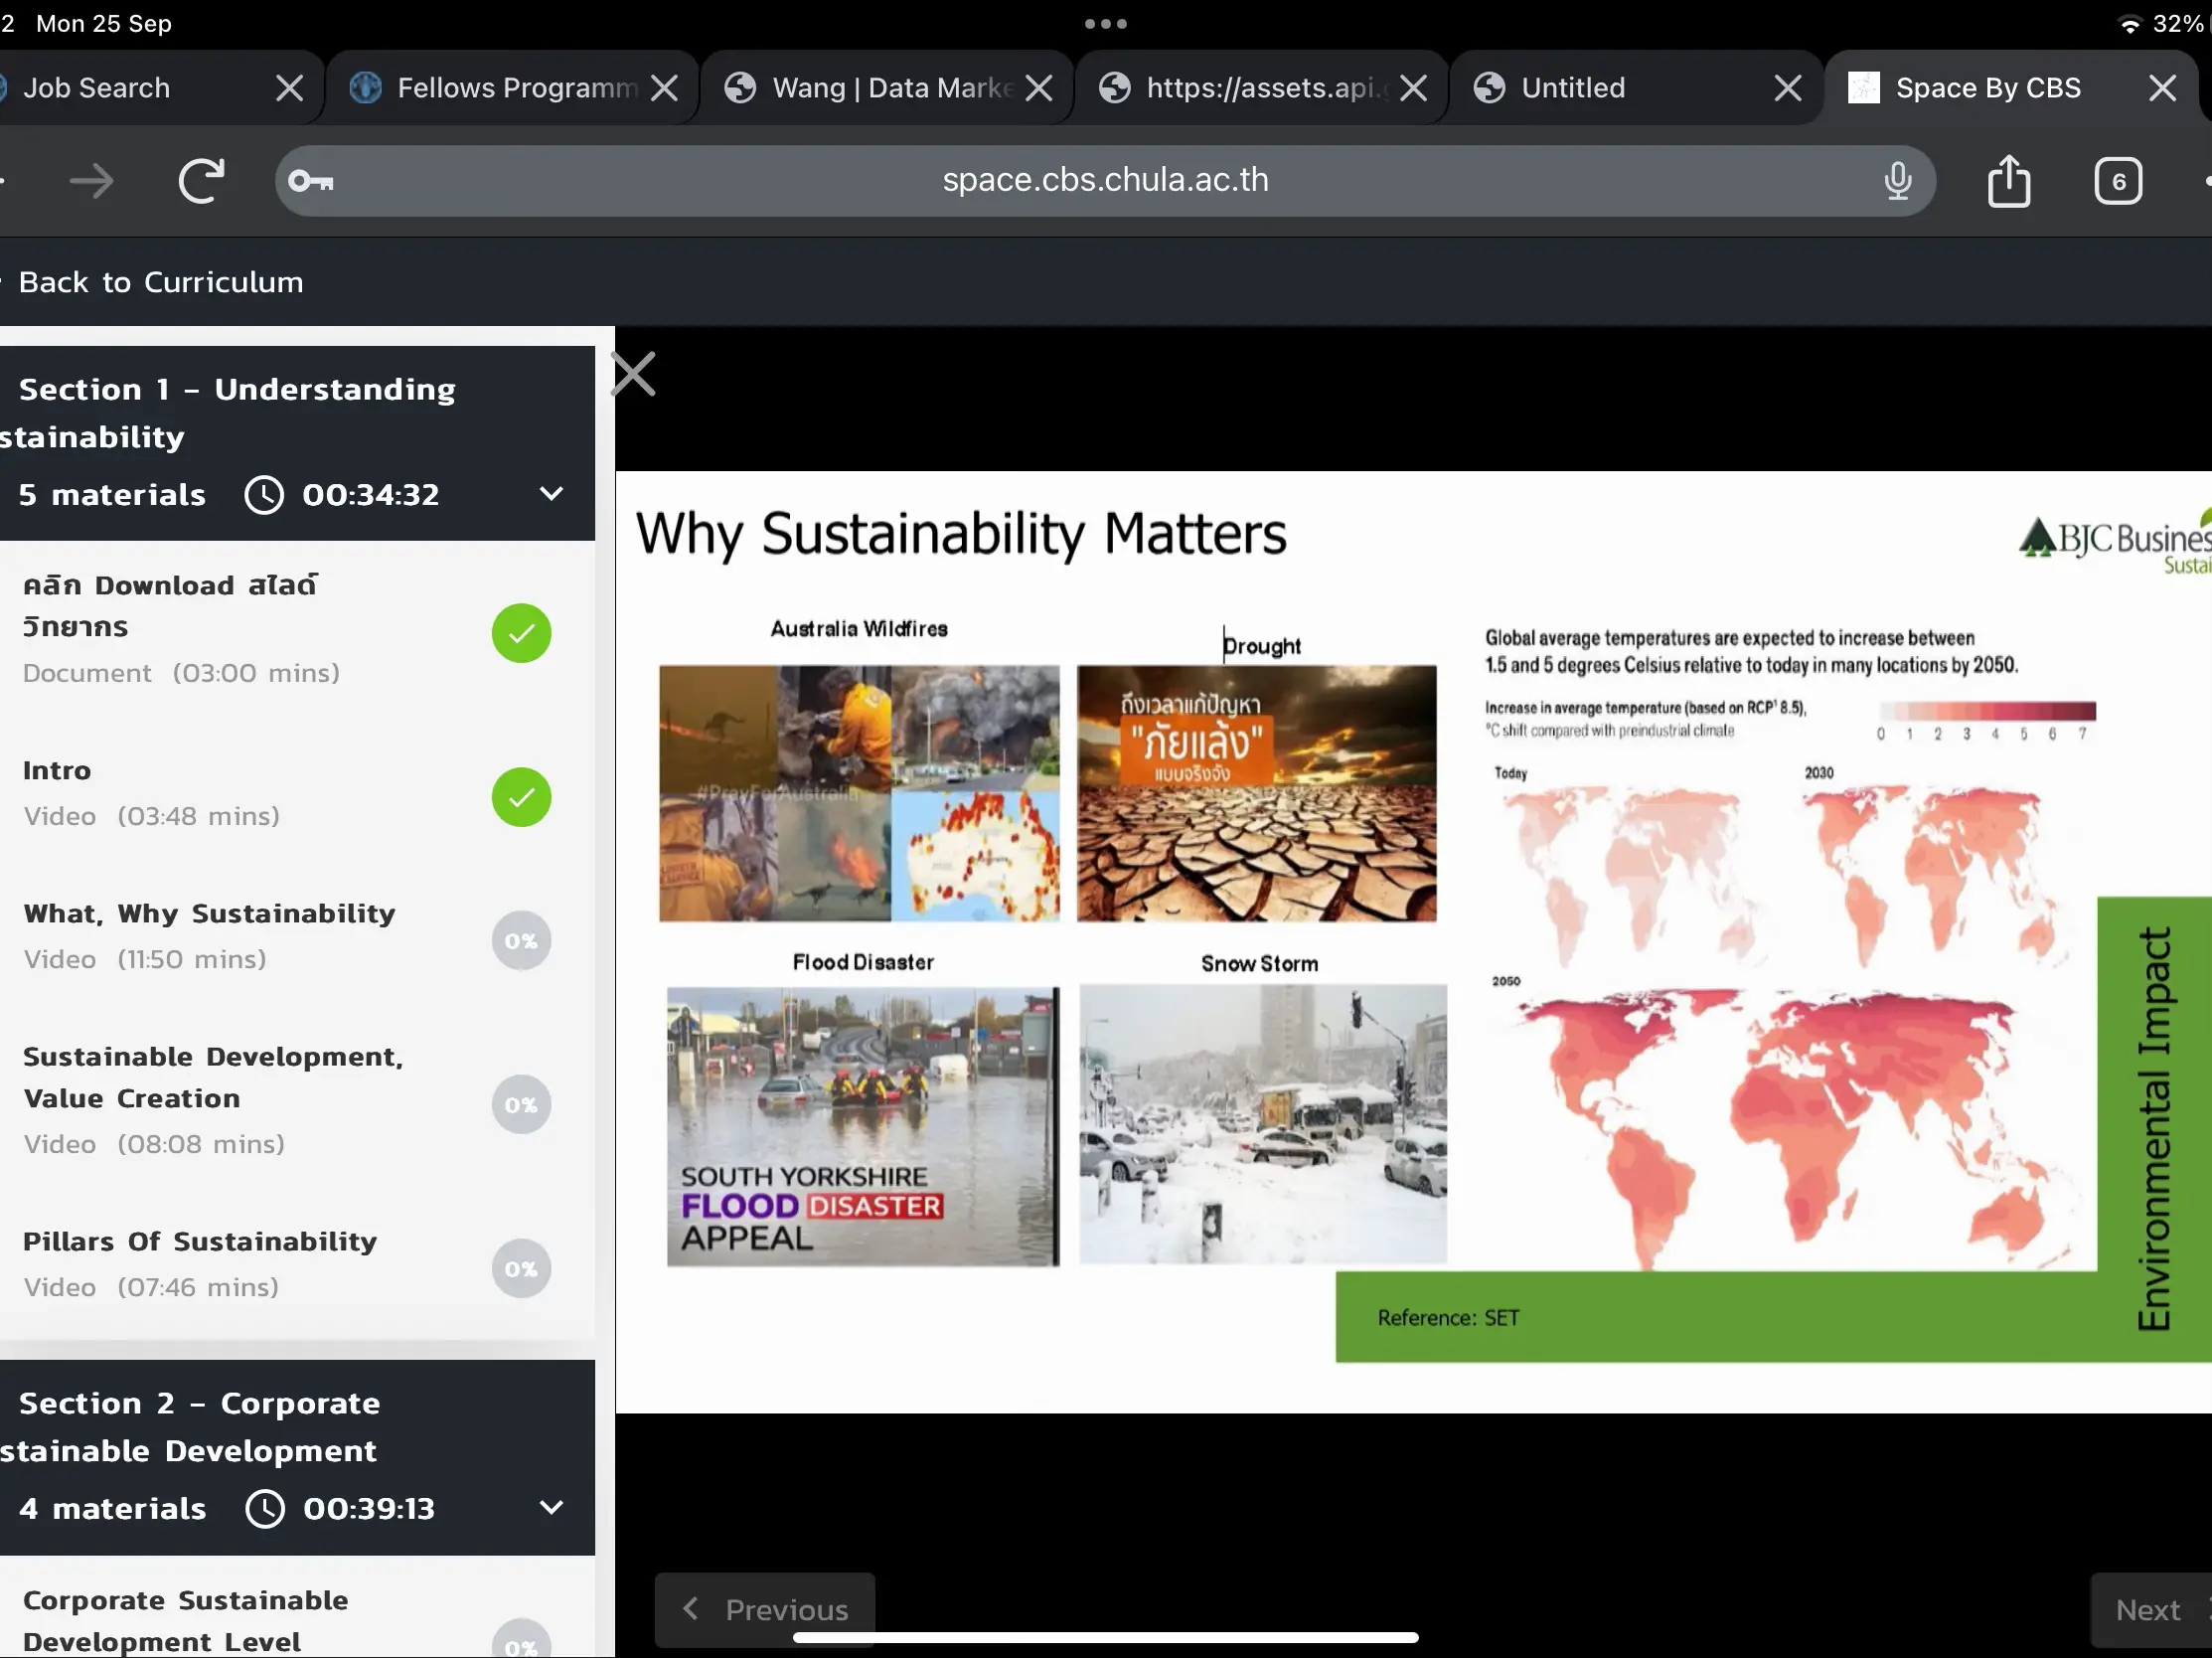Toggle Download slide document checkmark
The width and height of the screenshot is (2212, 1658).
click(521, 633)
